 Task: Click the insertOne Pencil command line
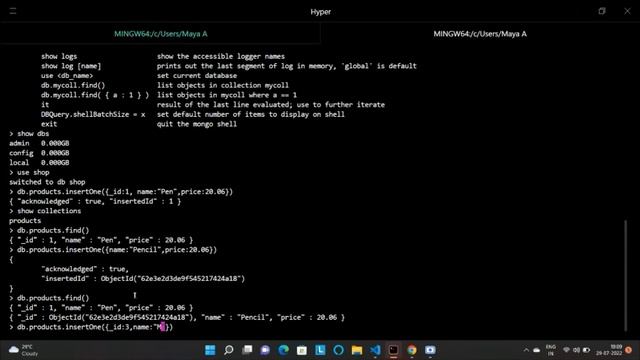(x=113, y=250)
